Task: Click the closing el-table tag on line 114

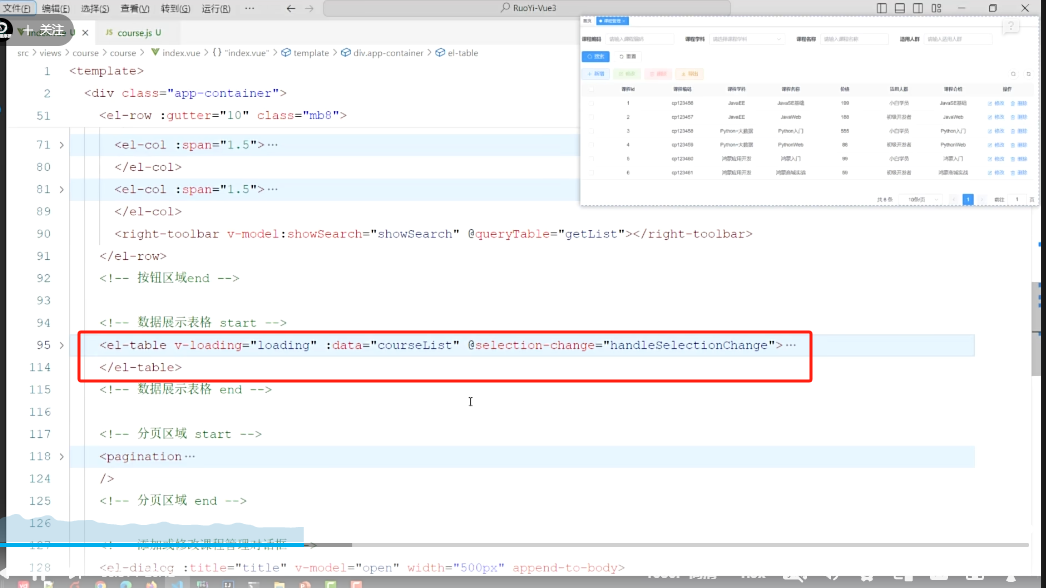Action: [141, 368]
